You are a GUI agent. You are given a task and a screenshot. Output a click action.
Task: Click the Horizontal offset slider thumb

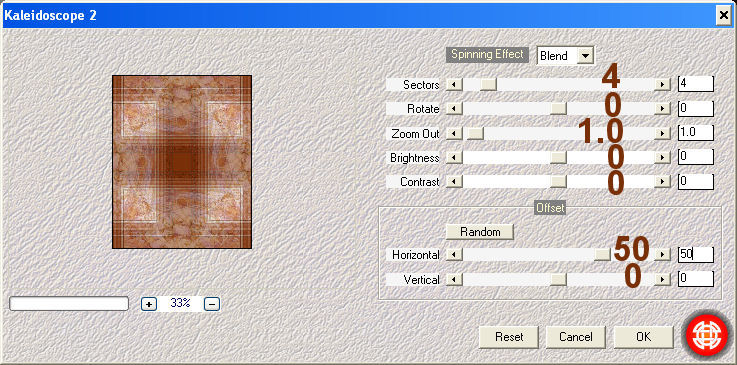click(x=601, y=255)
